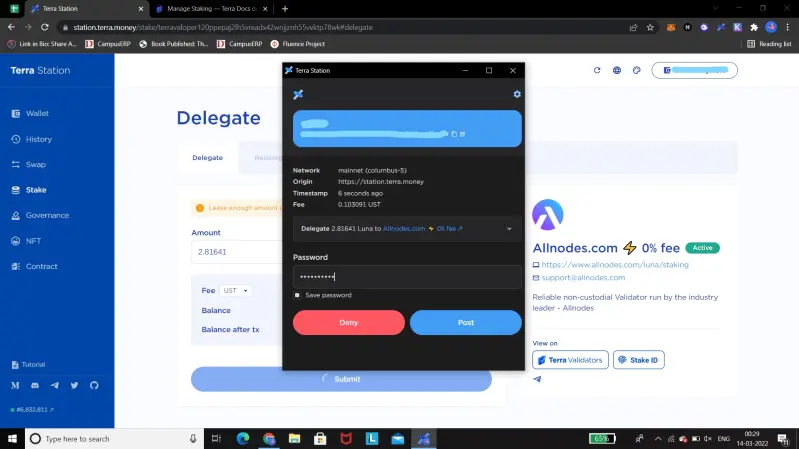Open the GitHub icon in sidebar
The image size is (799, 449).
(x=94, y=386)
